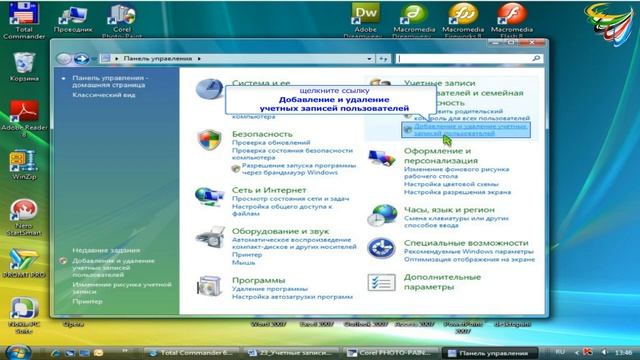Select the Adobe Dreamweaver desktop icon
The height and width of the screenshot is (360, 640).
click(365, 20)
